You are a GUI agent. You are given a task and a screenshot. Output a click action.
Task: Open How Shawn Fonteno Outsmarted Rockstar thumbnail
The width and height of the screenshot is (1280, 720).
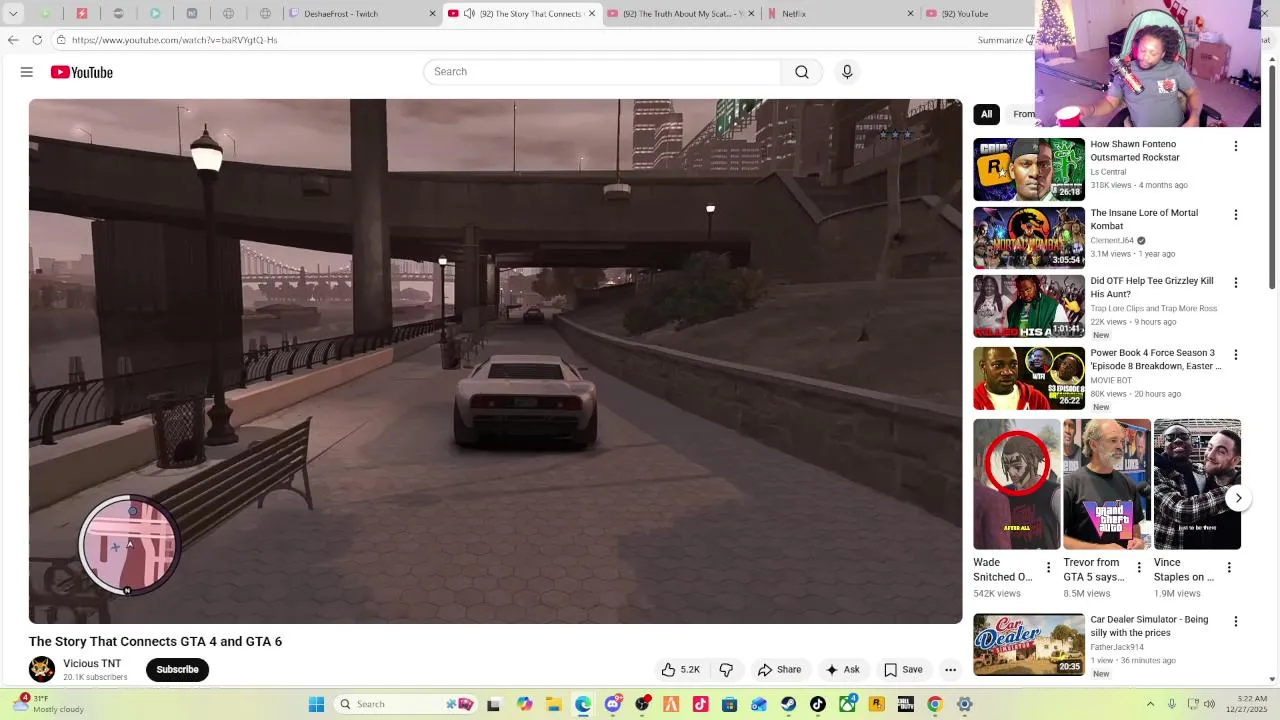tap(1029, 169)
